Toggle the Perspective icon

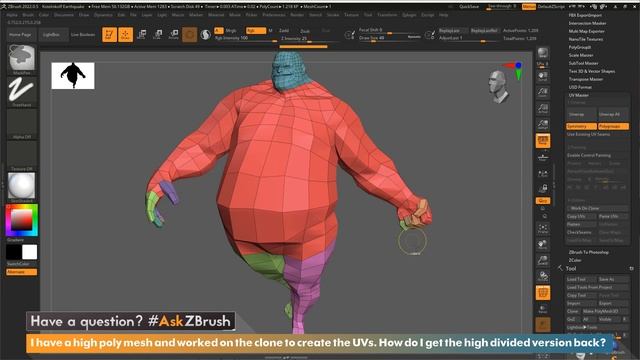coord(543,141)
